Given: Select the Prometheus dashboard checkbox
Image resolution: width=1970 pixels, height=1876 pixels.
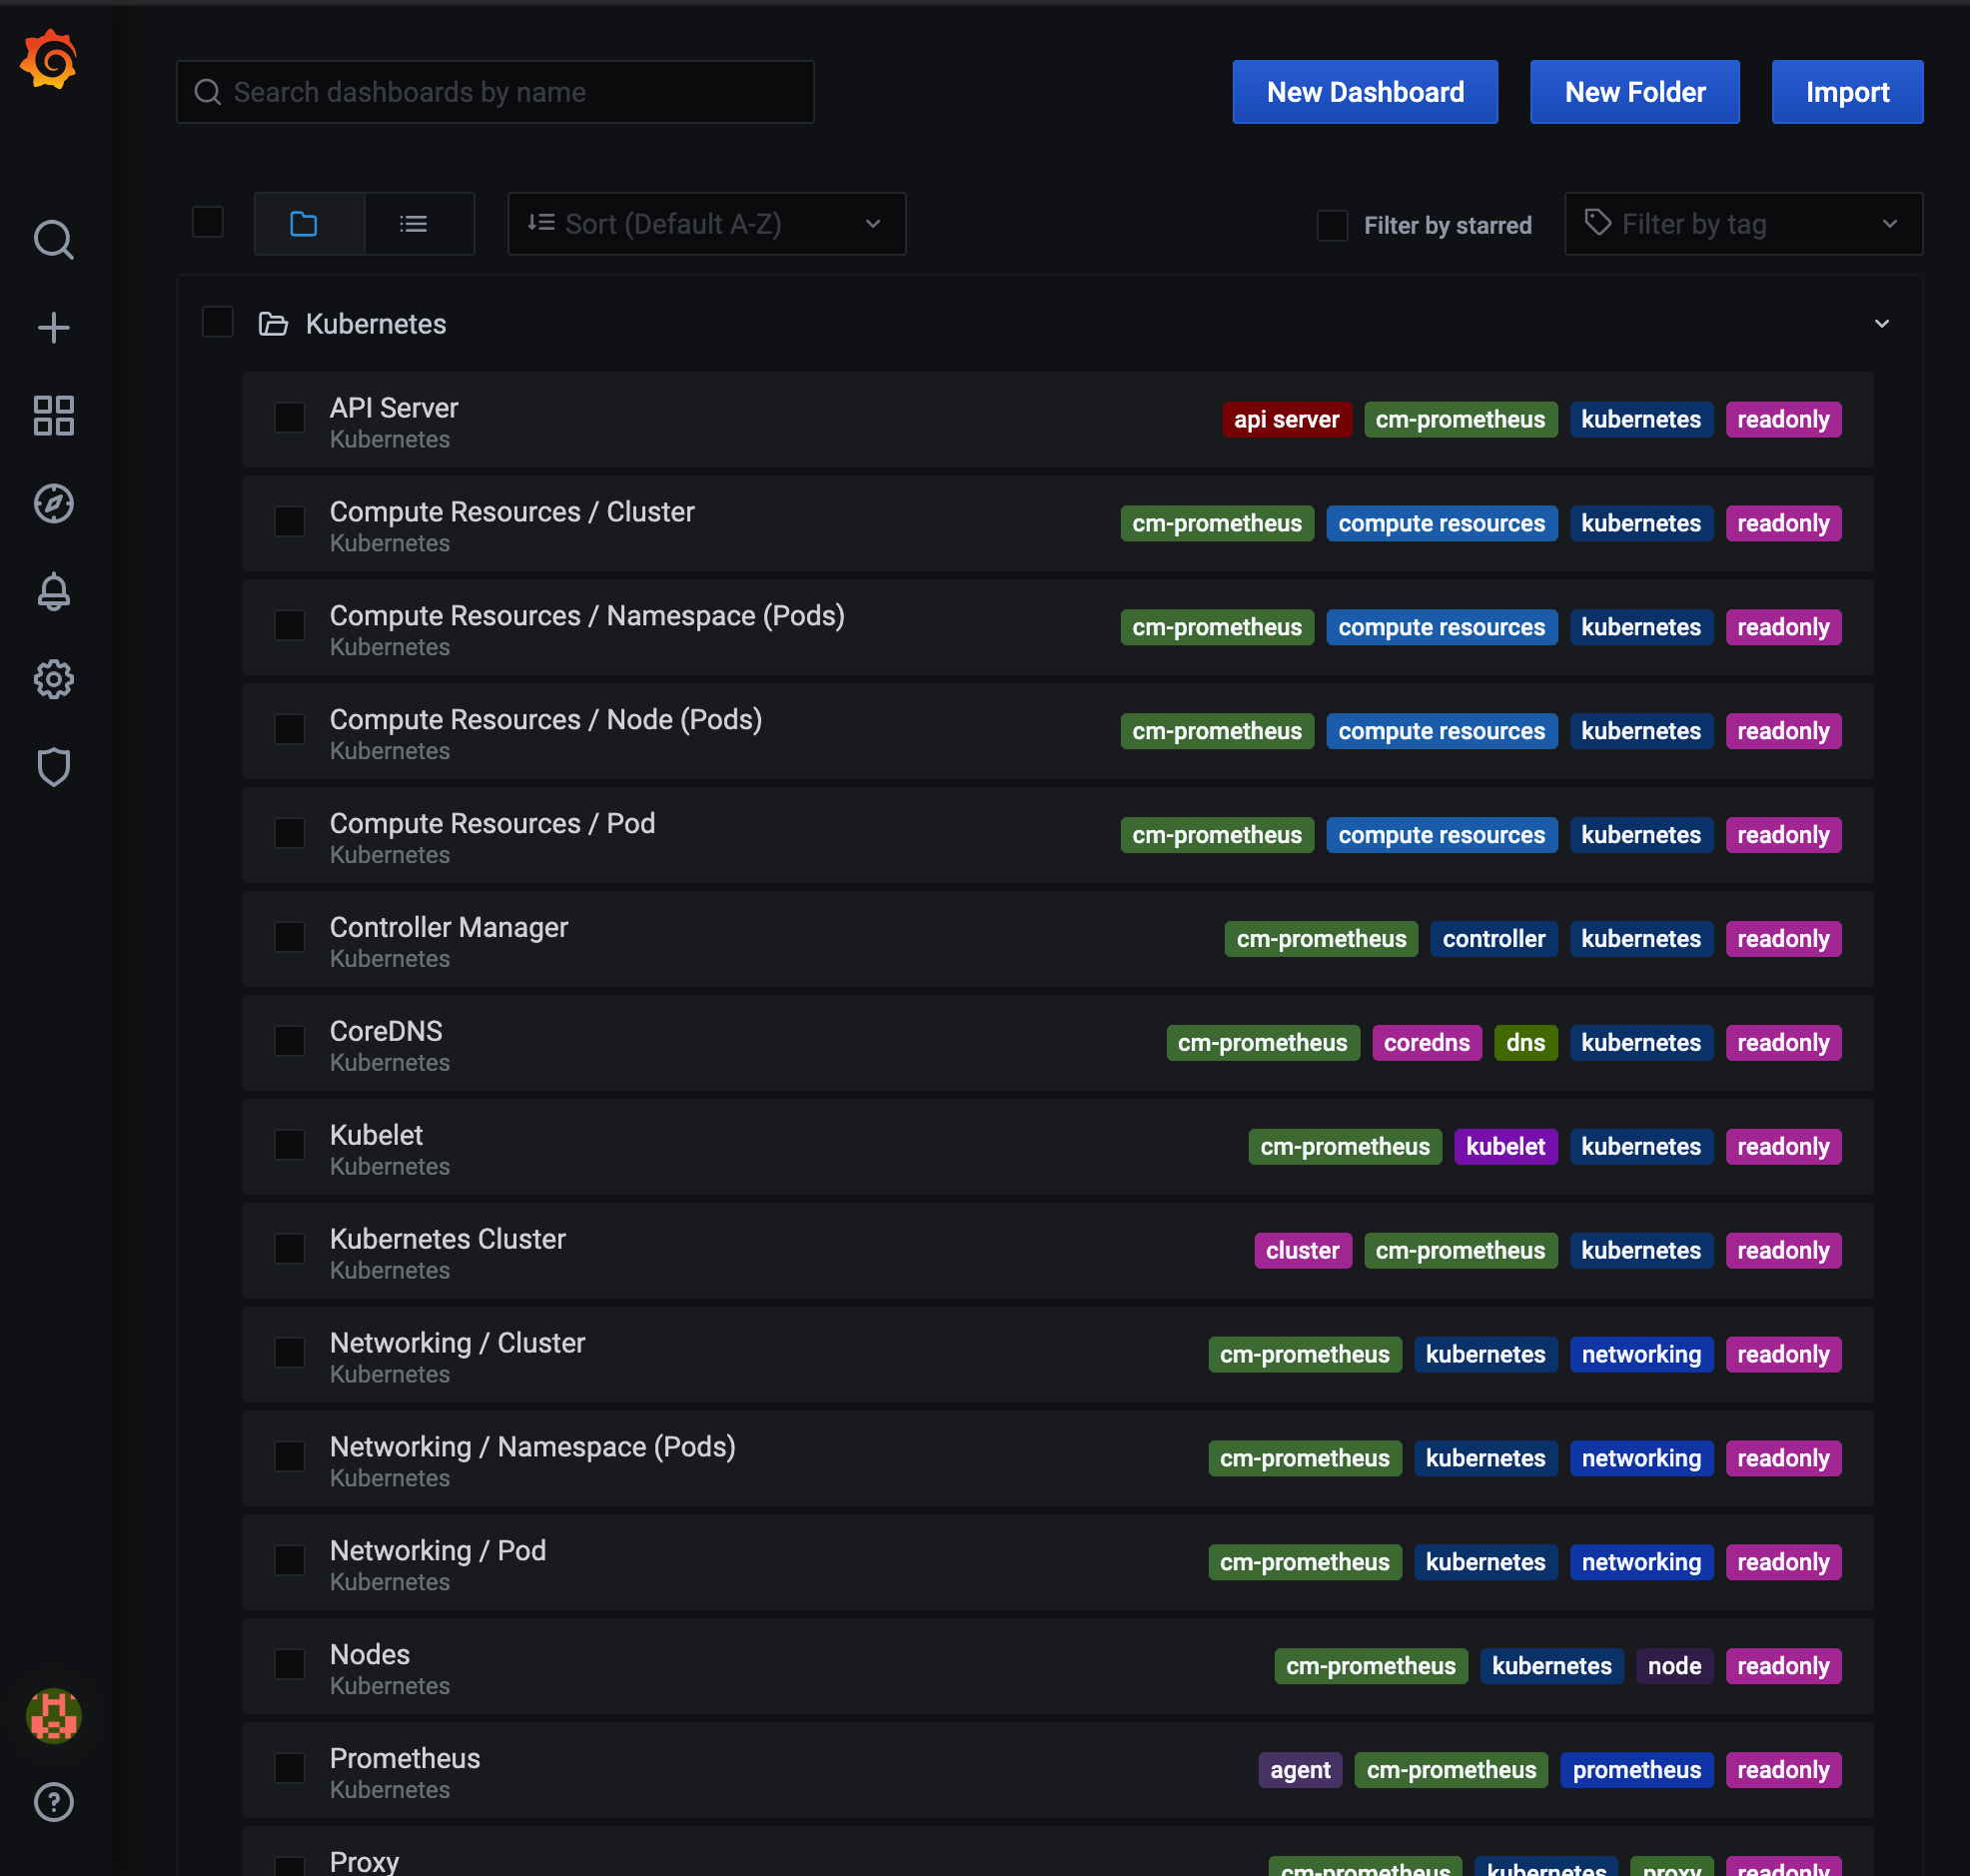Looking at the screenshot, I should tap(290, 1768).
